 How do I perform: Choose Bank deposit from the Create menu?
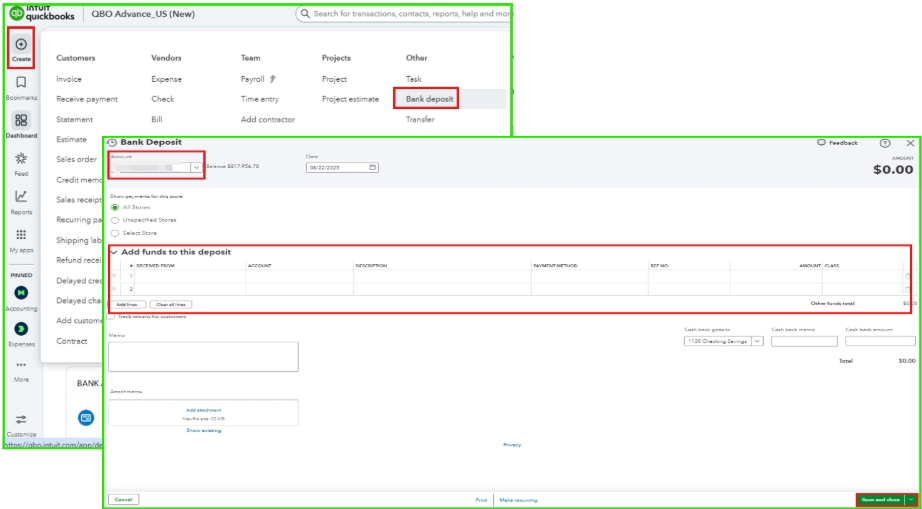(x=429, y=99)
